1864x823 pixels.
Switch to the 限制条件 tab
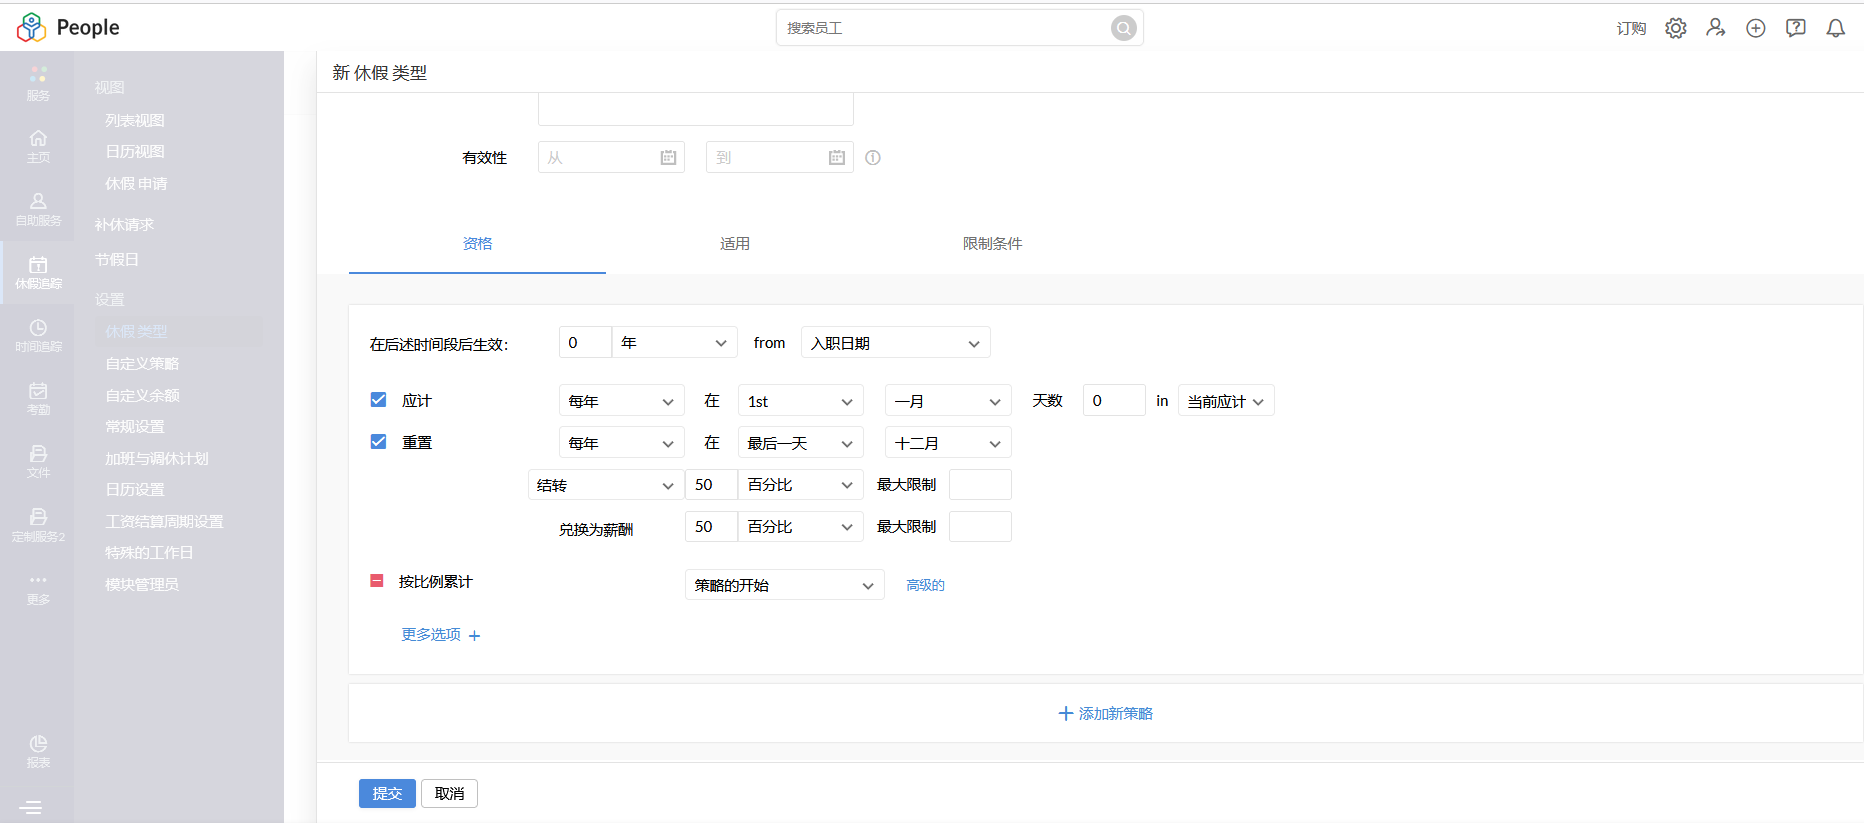(x=992, y=244)
